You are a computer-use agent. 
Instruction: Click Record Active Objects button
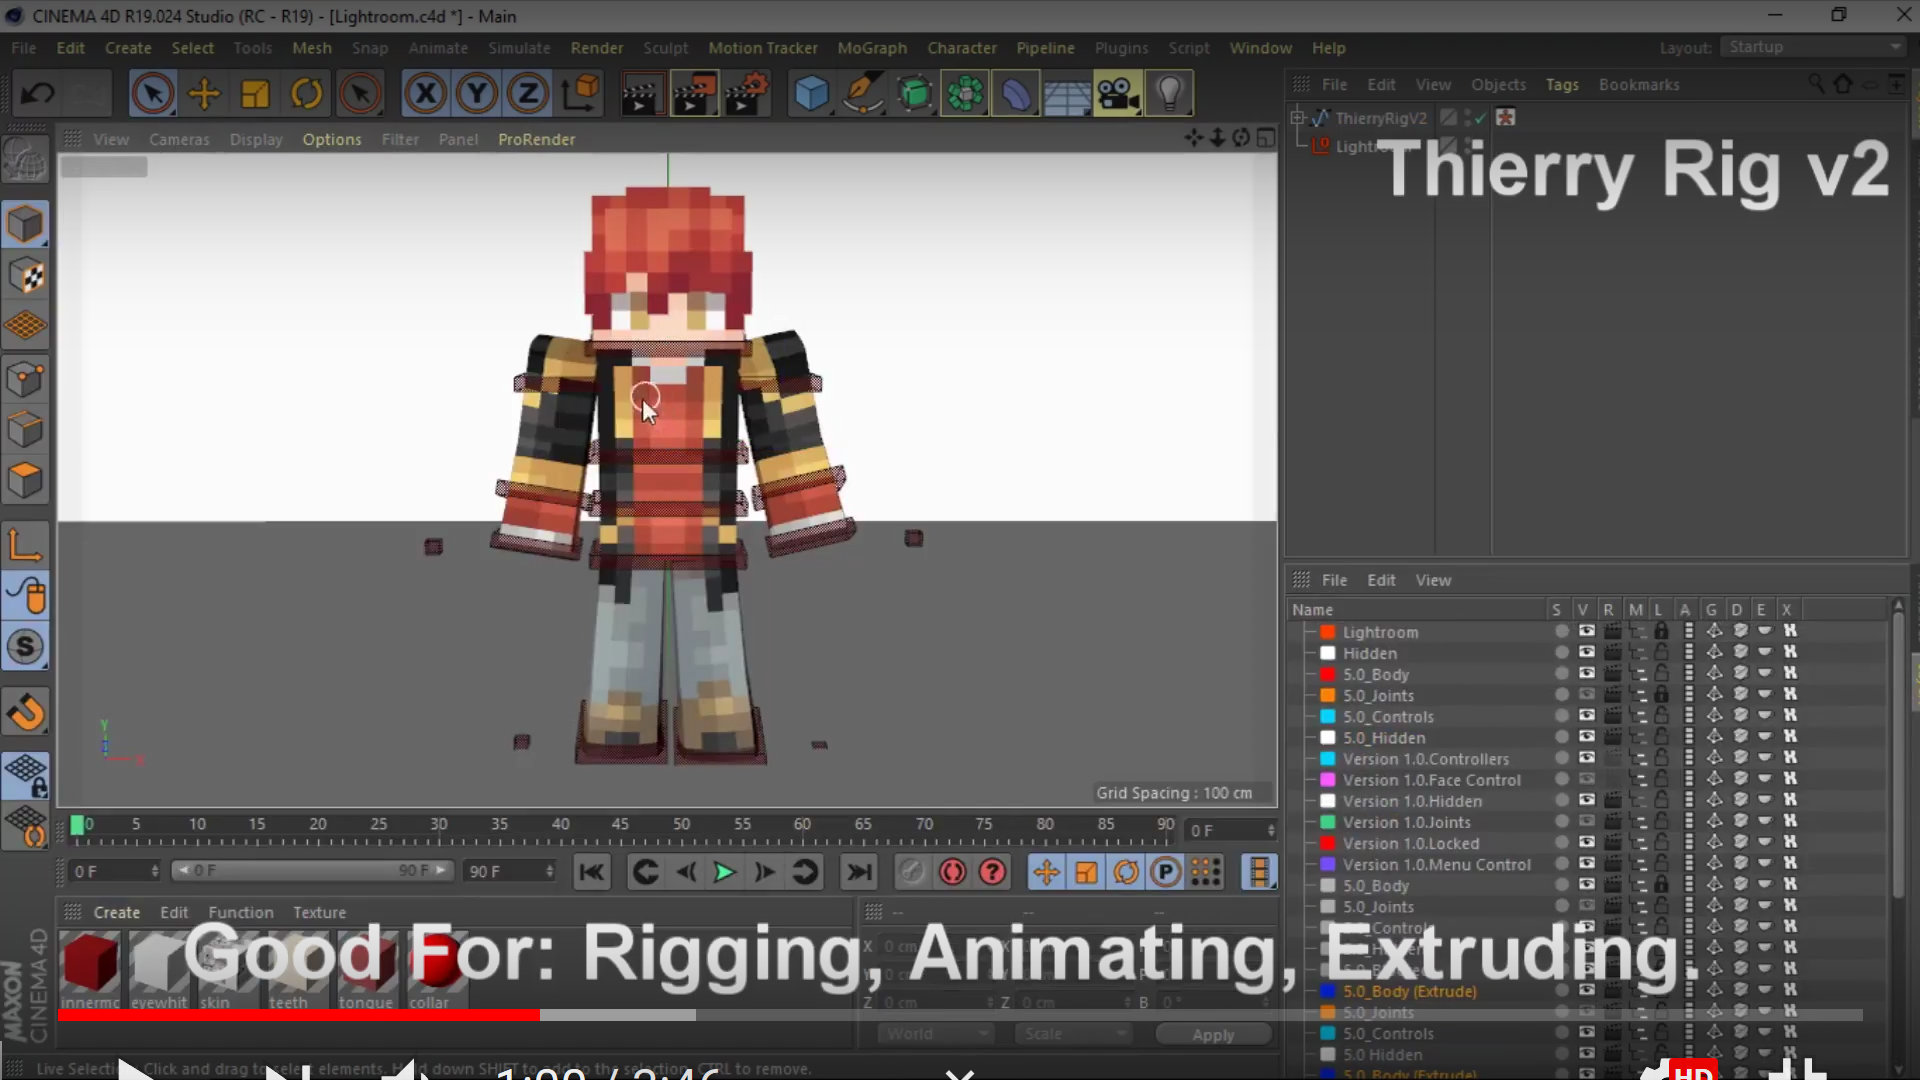[x=912, y=872]
